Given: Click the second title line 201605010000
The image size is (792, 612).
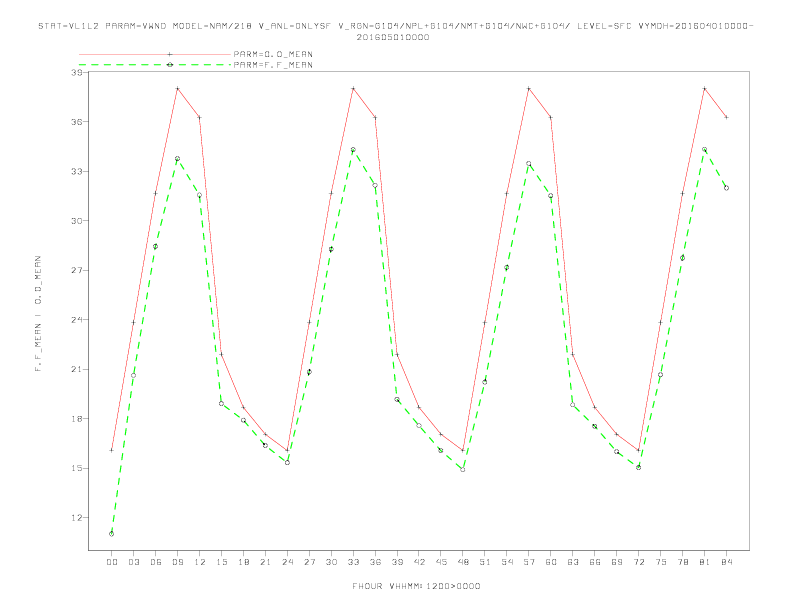Looking at the screenshot, I should (393, 37).
